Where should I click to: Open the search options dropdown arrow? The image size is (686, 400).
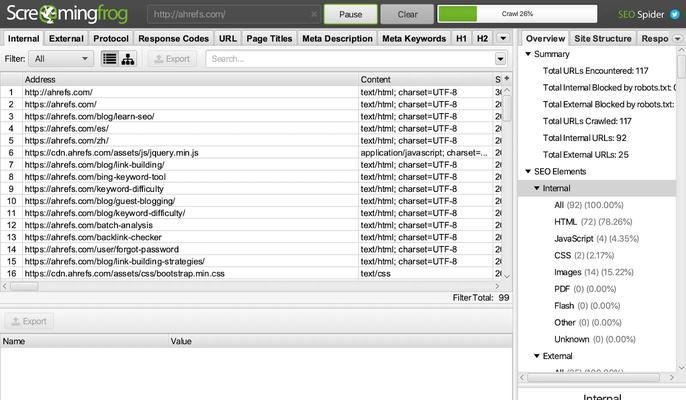tap(500, 59)
